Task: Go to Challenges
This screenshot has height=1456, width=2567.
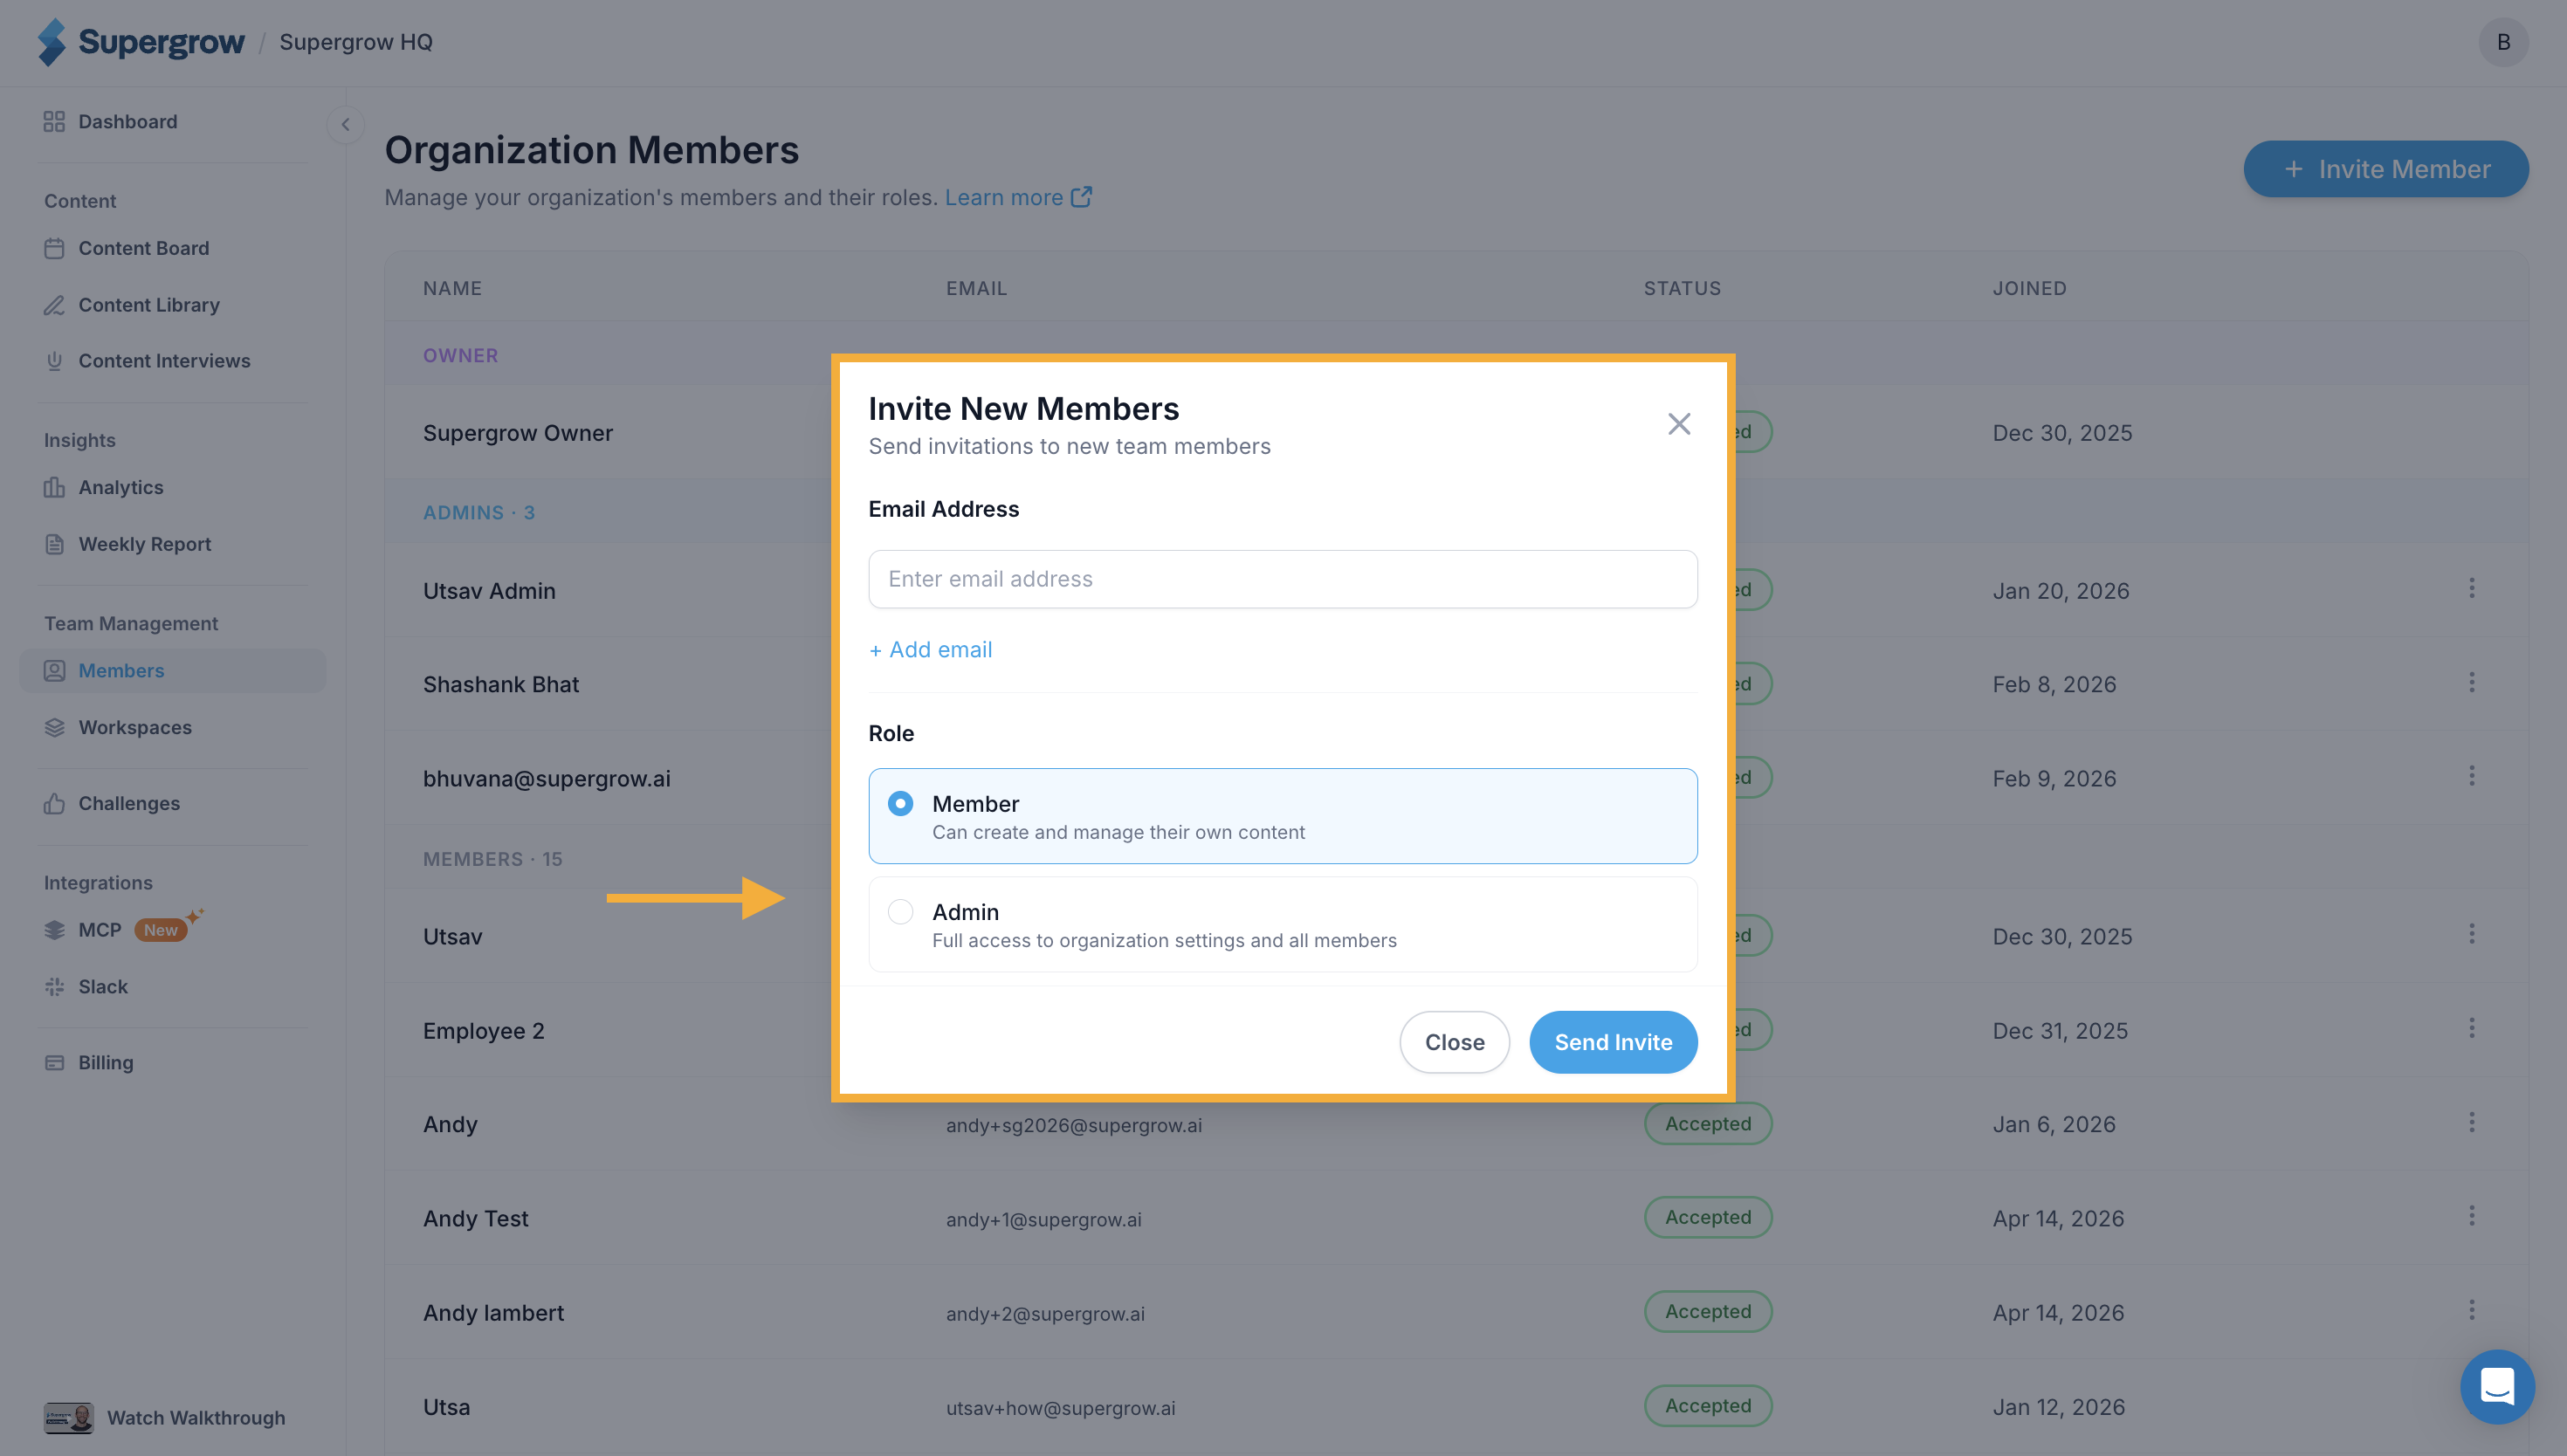Action: 111,803
